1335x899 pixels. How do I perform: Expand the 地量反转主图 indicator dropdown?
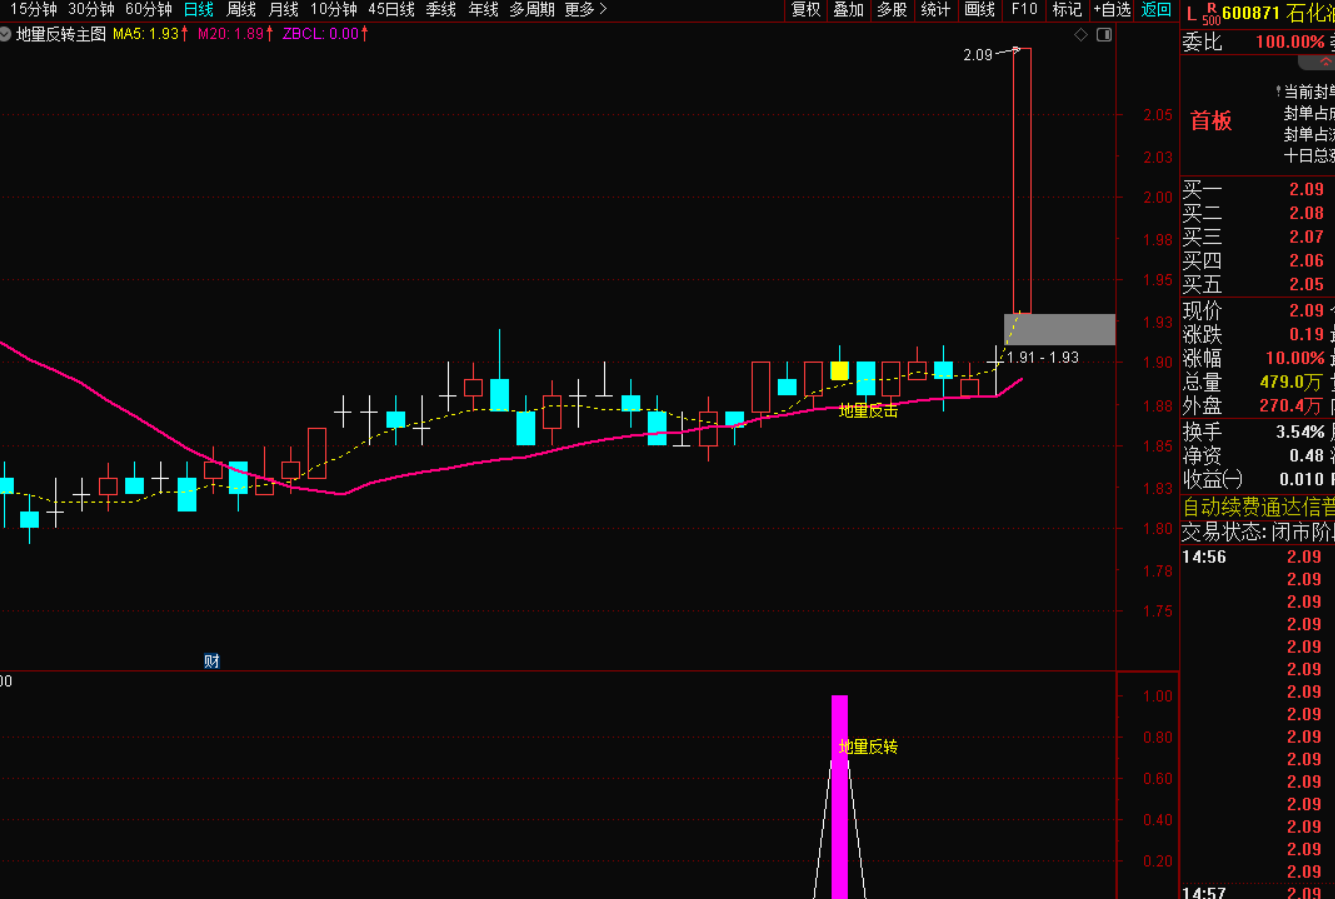7,34
